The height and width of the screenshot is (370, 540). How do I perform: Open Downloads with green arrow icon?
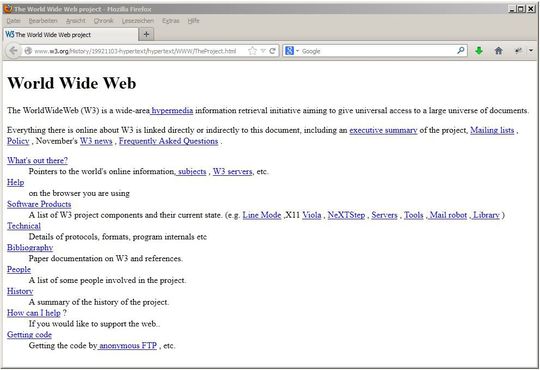point(479,51)
